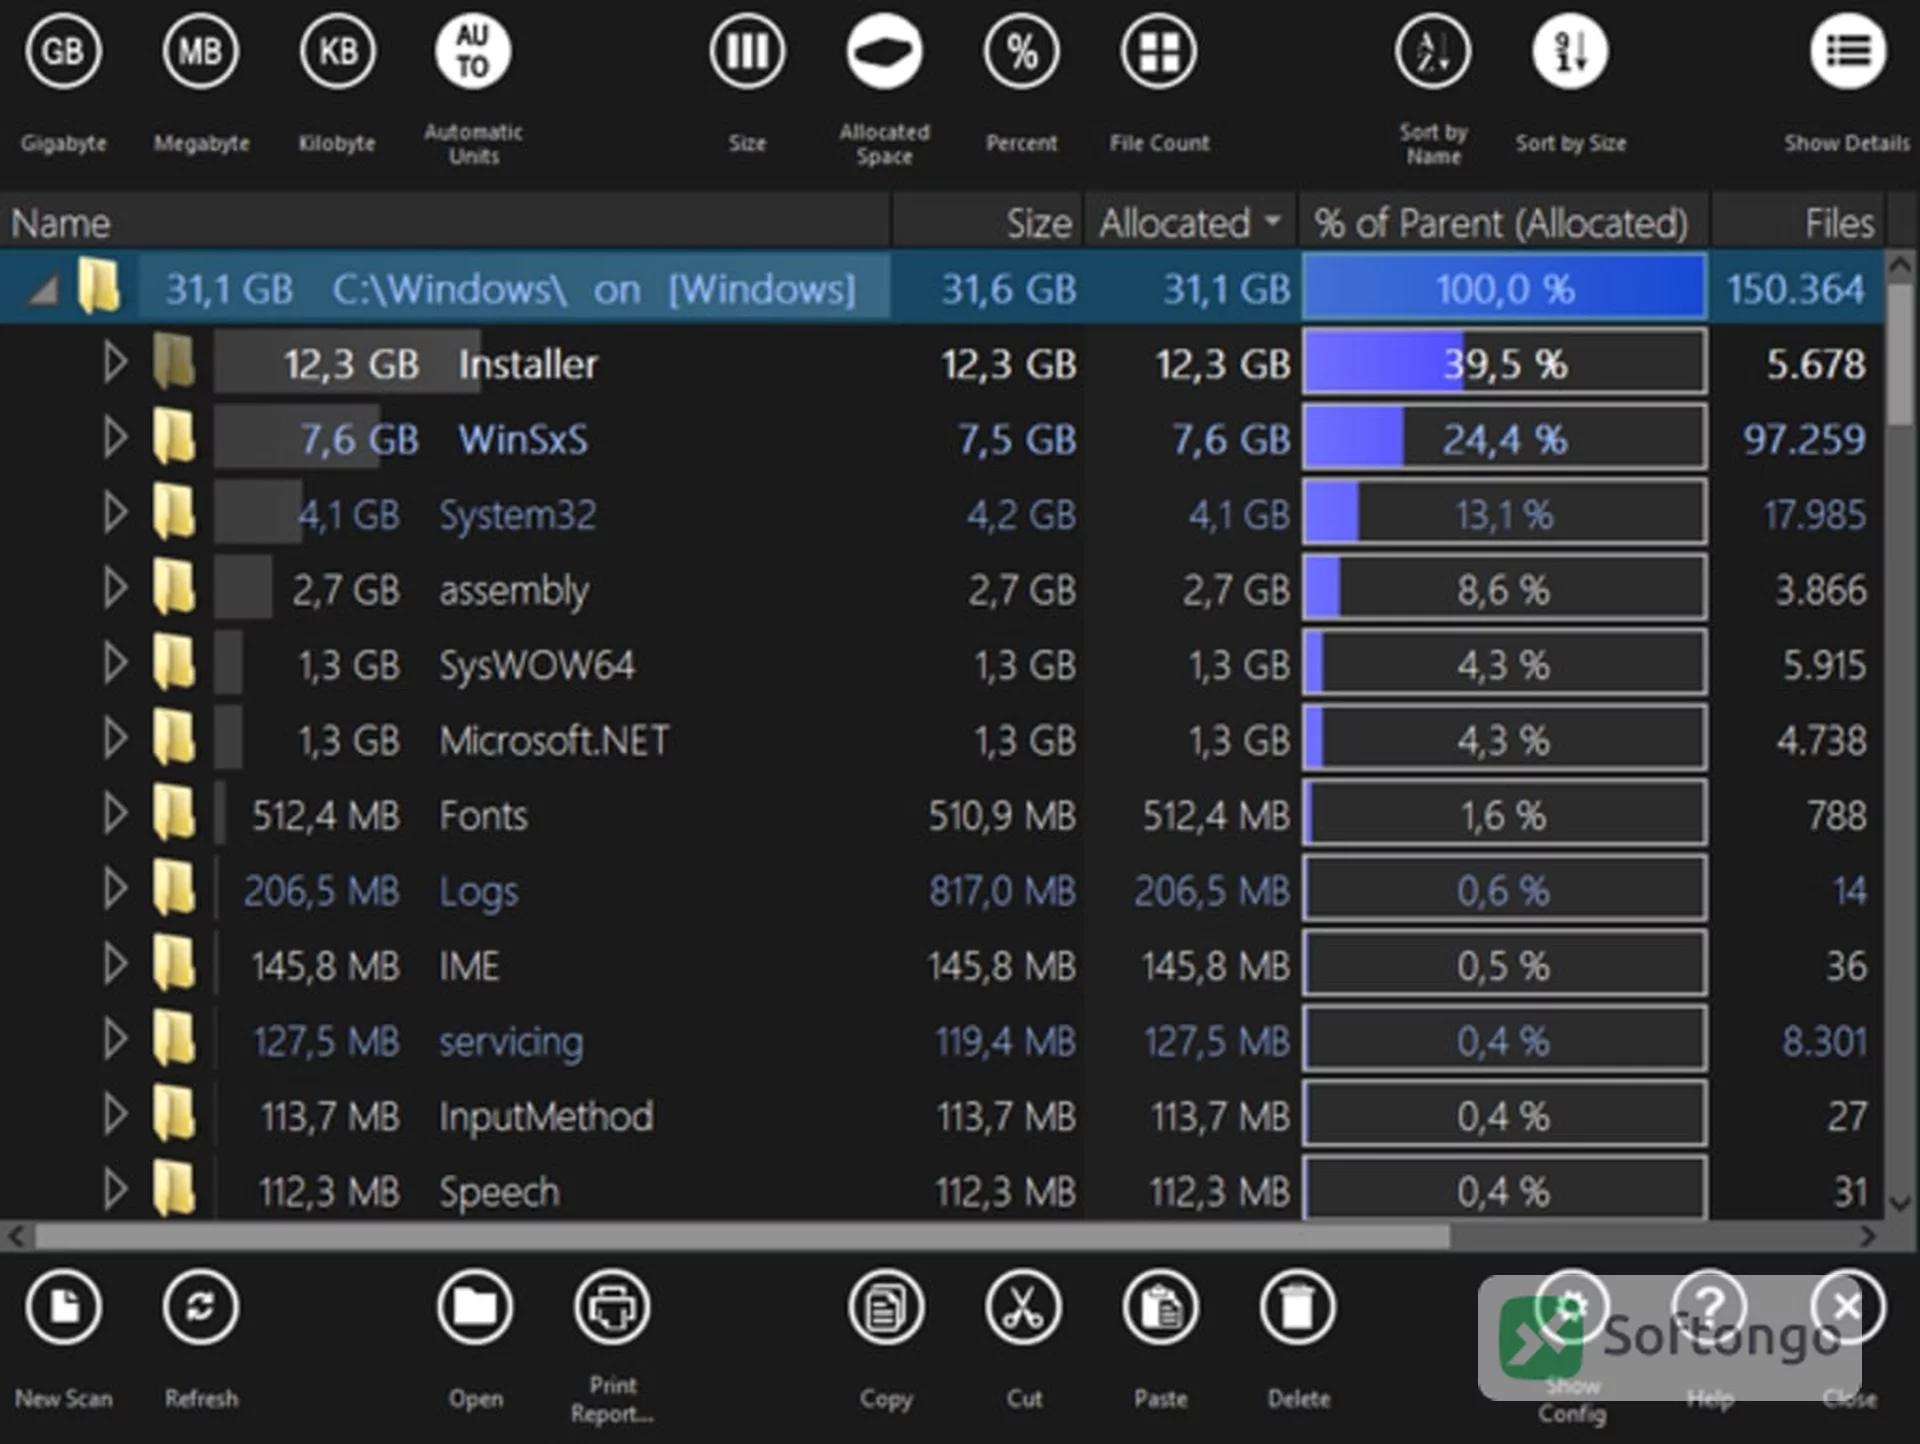Expand the WinSxS folder
Image resolution: width=1920 pixels, height=1444 pixels.
115,438
